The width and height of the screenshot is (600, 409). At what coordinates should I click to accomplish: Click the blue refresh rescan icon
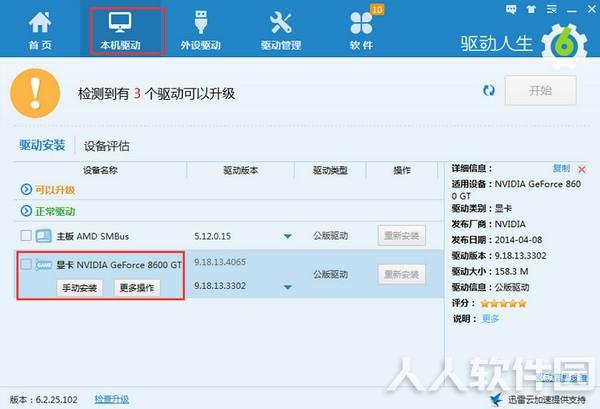click(489, 91)
